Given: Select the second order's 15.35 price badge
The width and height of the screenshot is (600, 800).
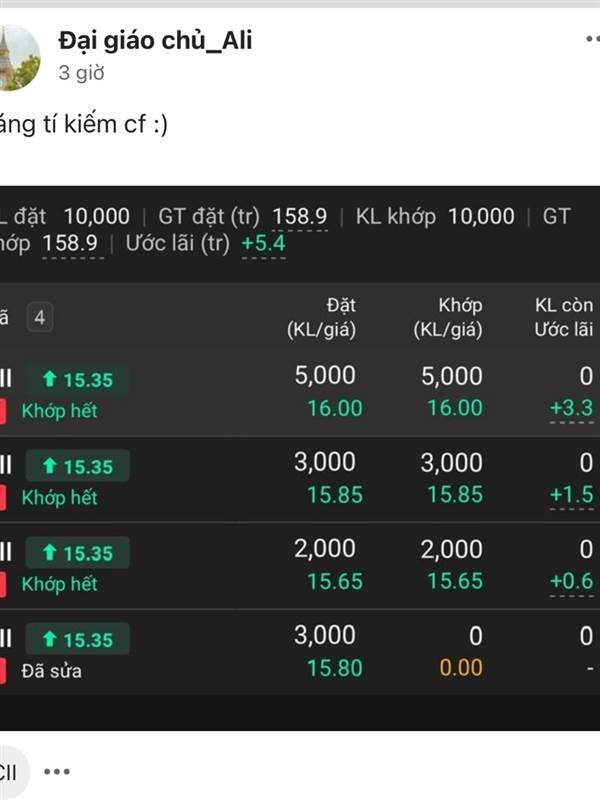Looking at the screenshot, I should point(77,466).
